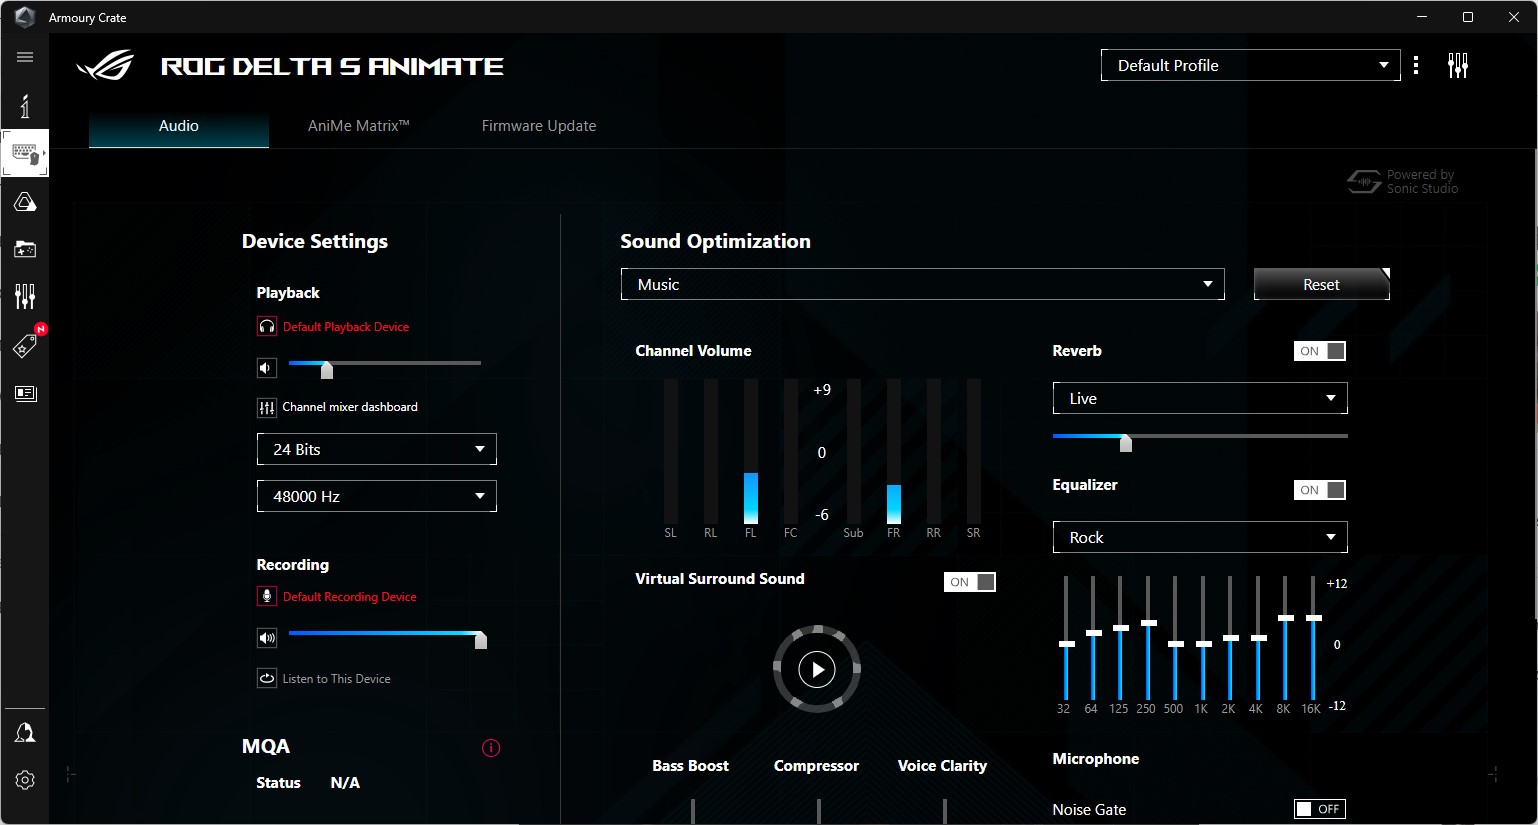Open the Devices keyboard icon in sidebar
Image resolution: width=1538 pixels, height=825 pixels.
click(x=24, y=153)
